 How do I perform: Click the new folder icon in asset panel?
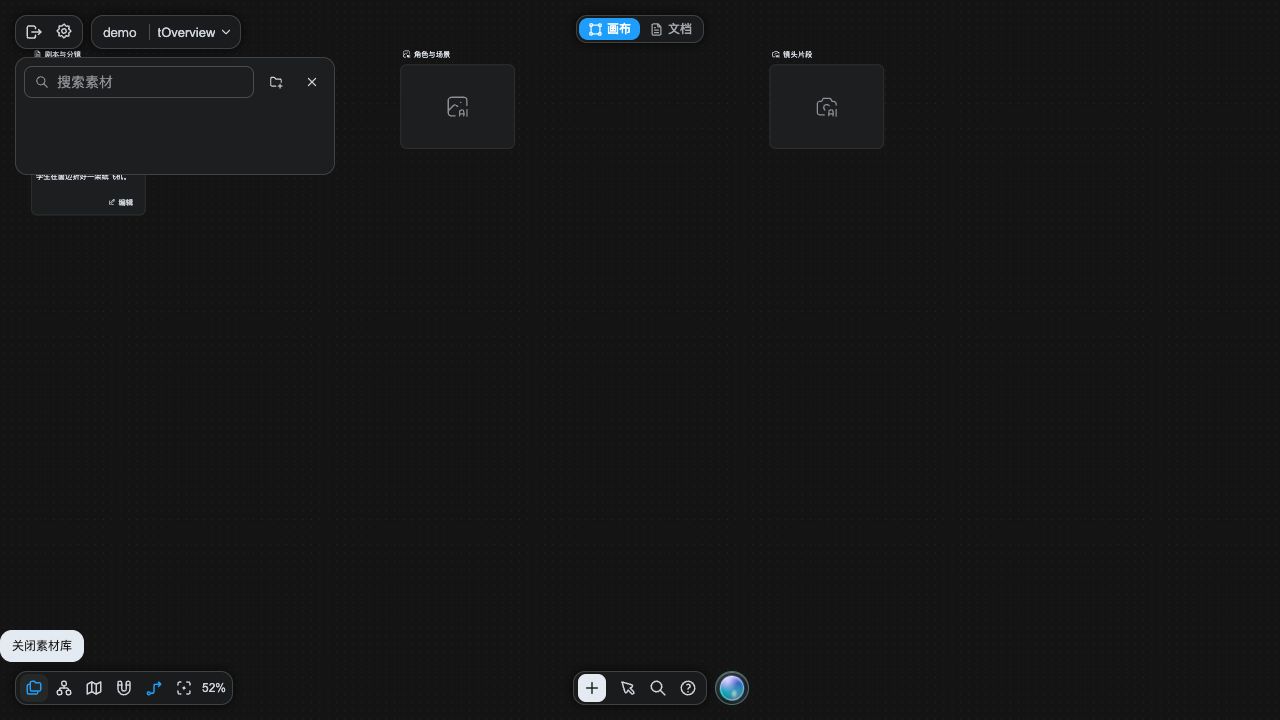[276, 82]
